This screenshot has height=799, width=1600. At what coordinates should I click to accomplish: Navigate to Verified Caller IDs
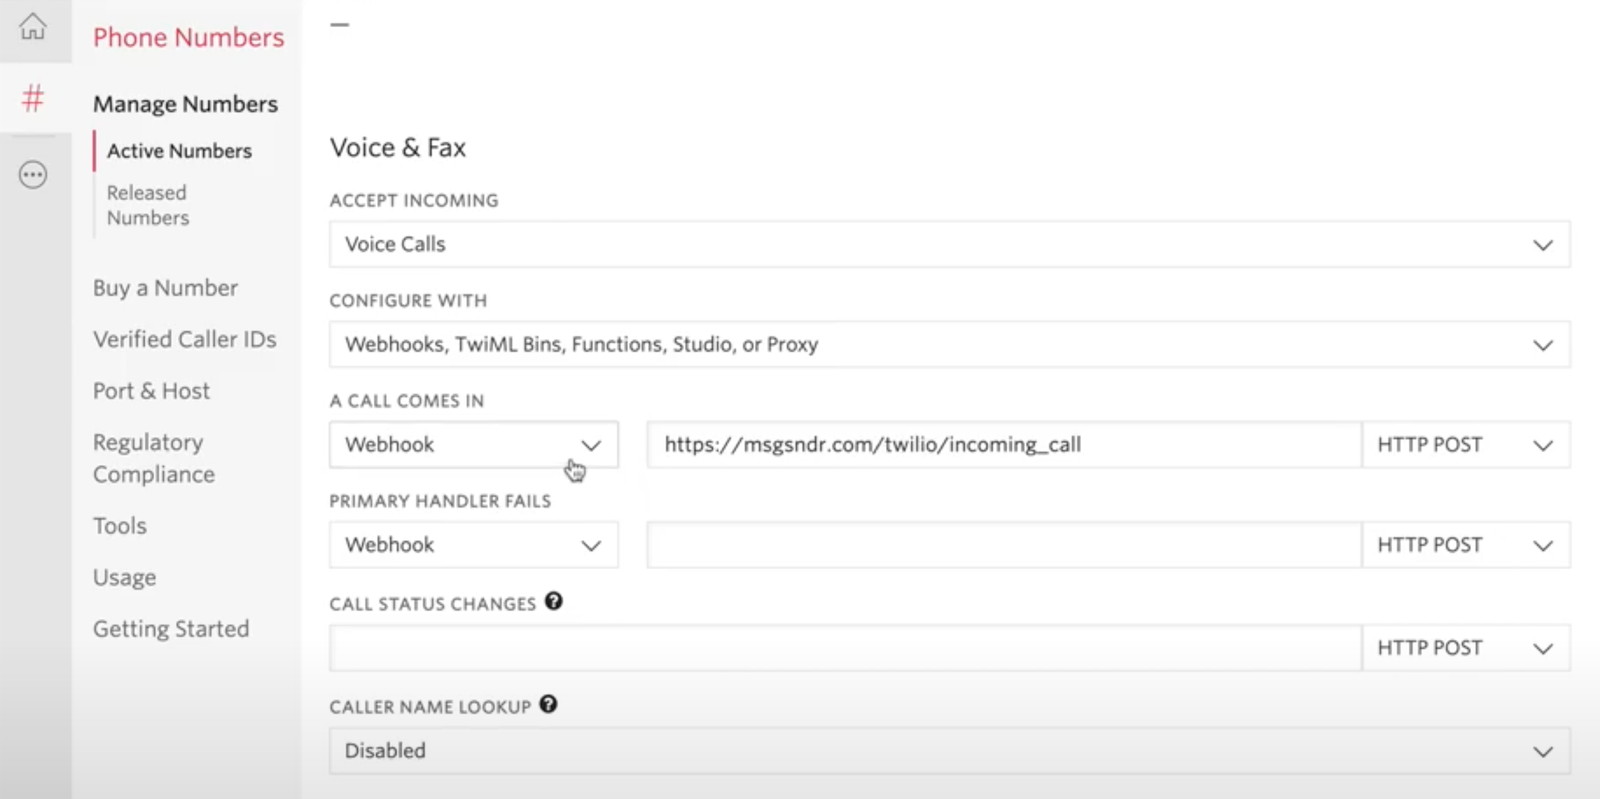coord(184,339)
